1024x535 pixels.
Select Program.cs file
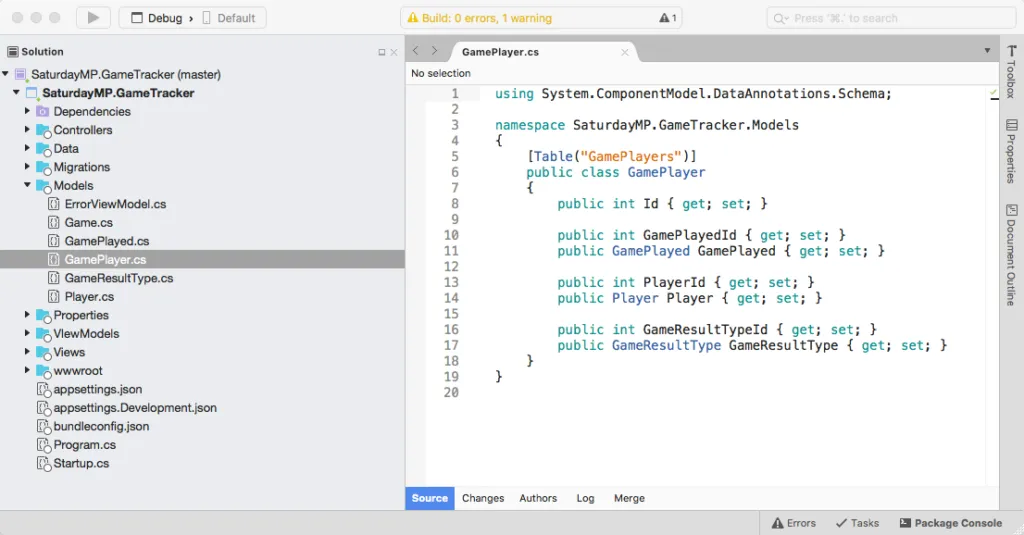pyautogui.click(x=84, y=445)
